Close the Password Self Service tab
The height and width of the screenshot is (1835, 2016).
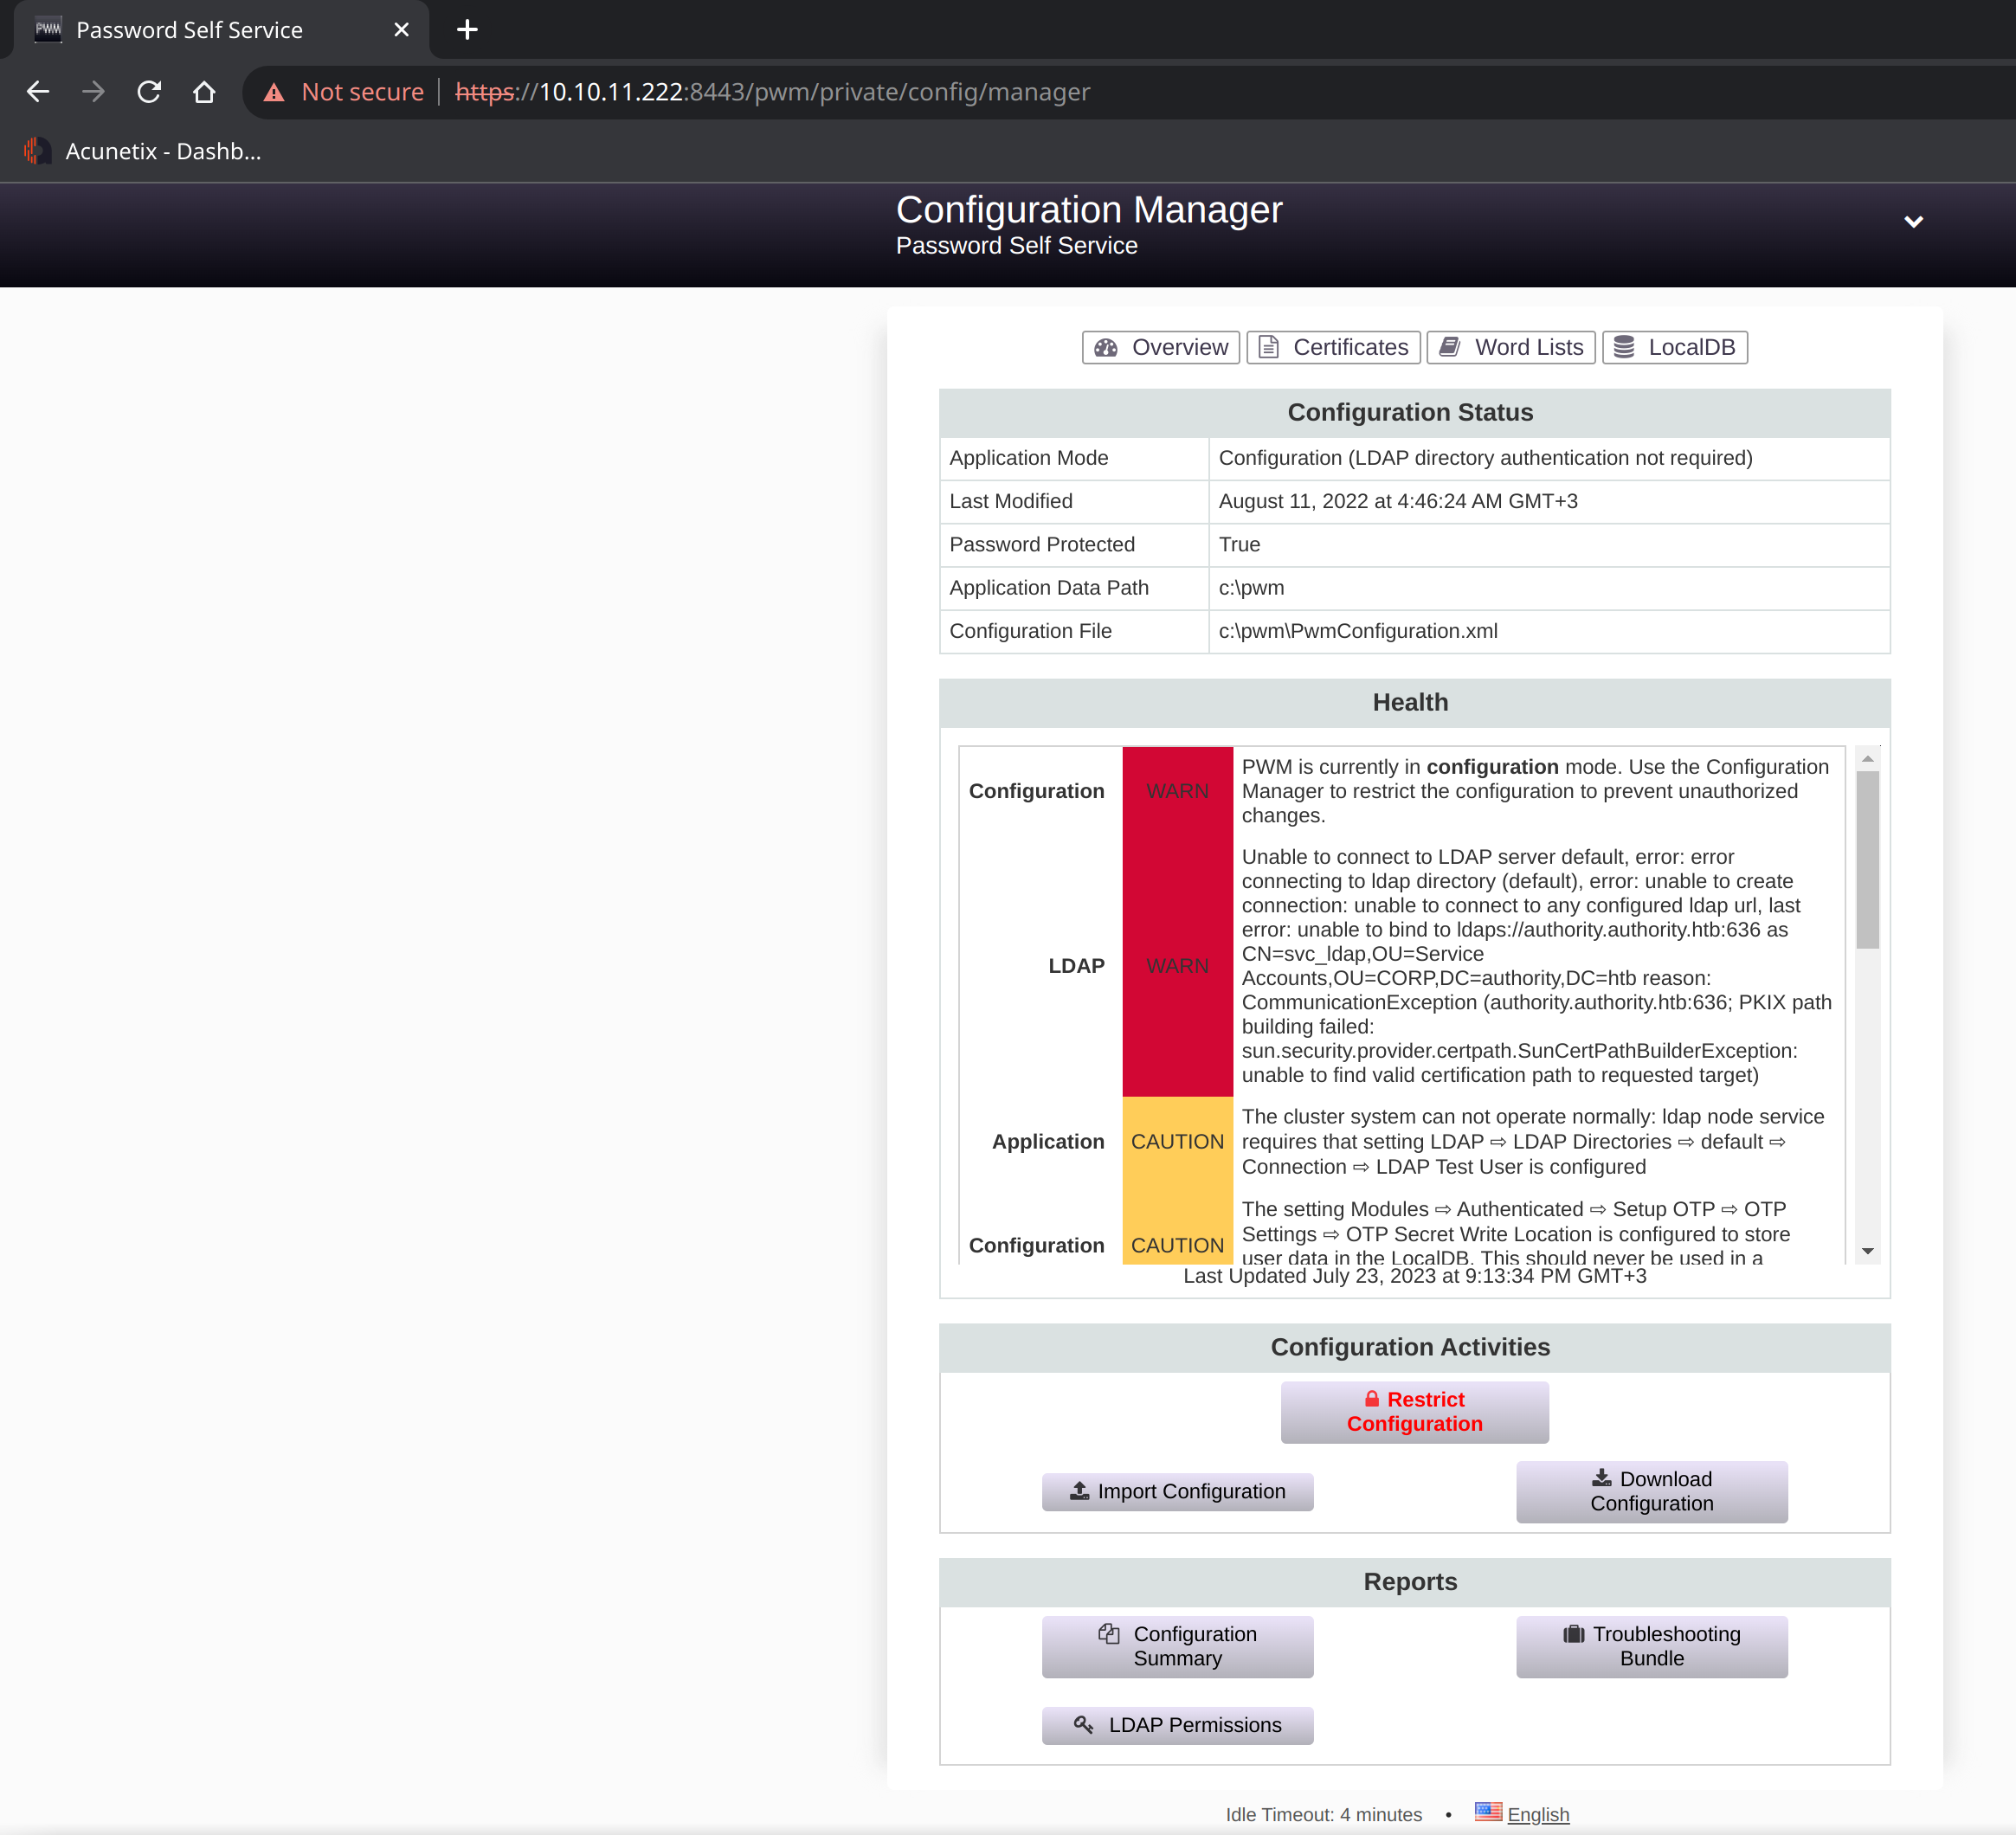click(x=401, y=30)
